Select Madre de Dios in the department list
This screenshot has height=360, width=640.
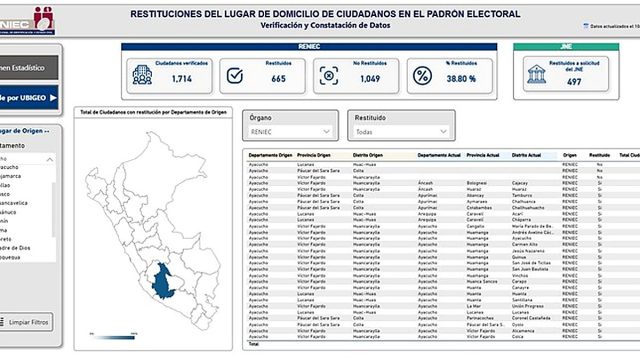pyautogui.click(x=15, y=248)
